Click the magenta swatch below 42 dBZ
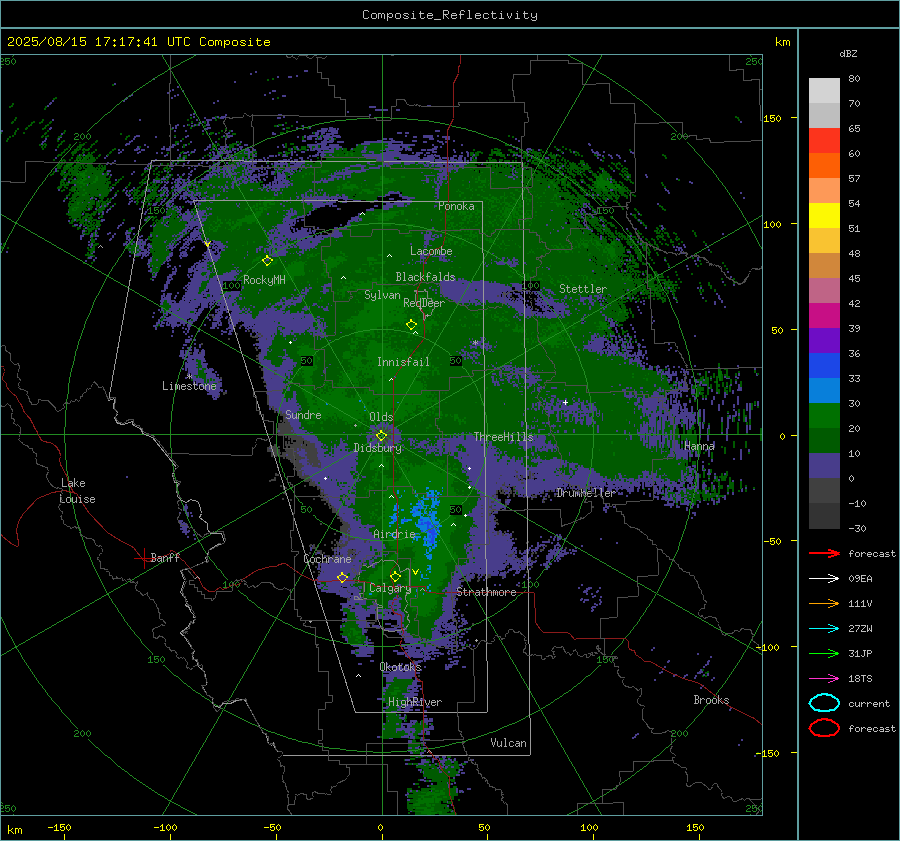The height and width of the screenshot is (841, 900). (x=824, y=316)
